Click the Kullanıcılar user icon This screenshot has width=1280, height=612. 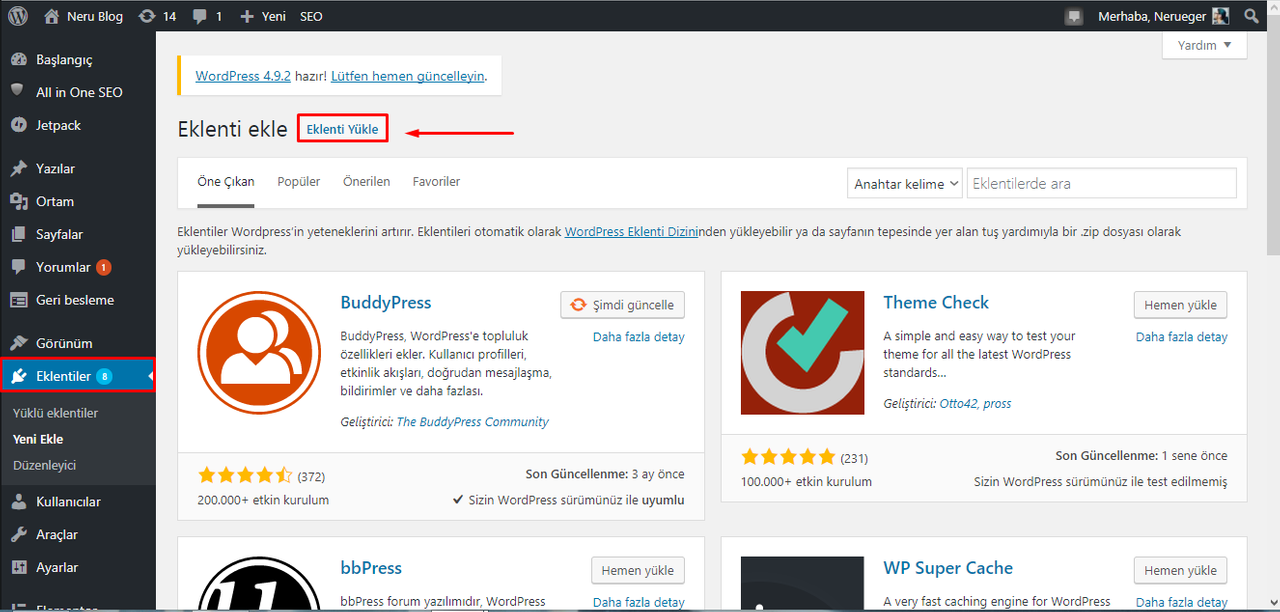coord(18,501)
